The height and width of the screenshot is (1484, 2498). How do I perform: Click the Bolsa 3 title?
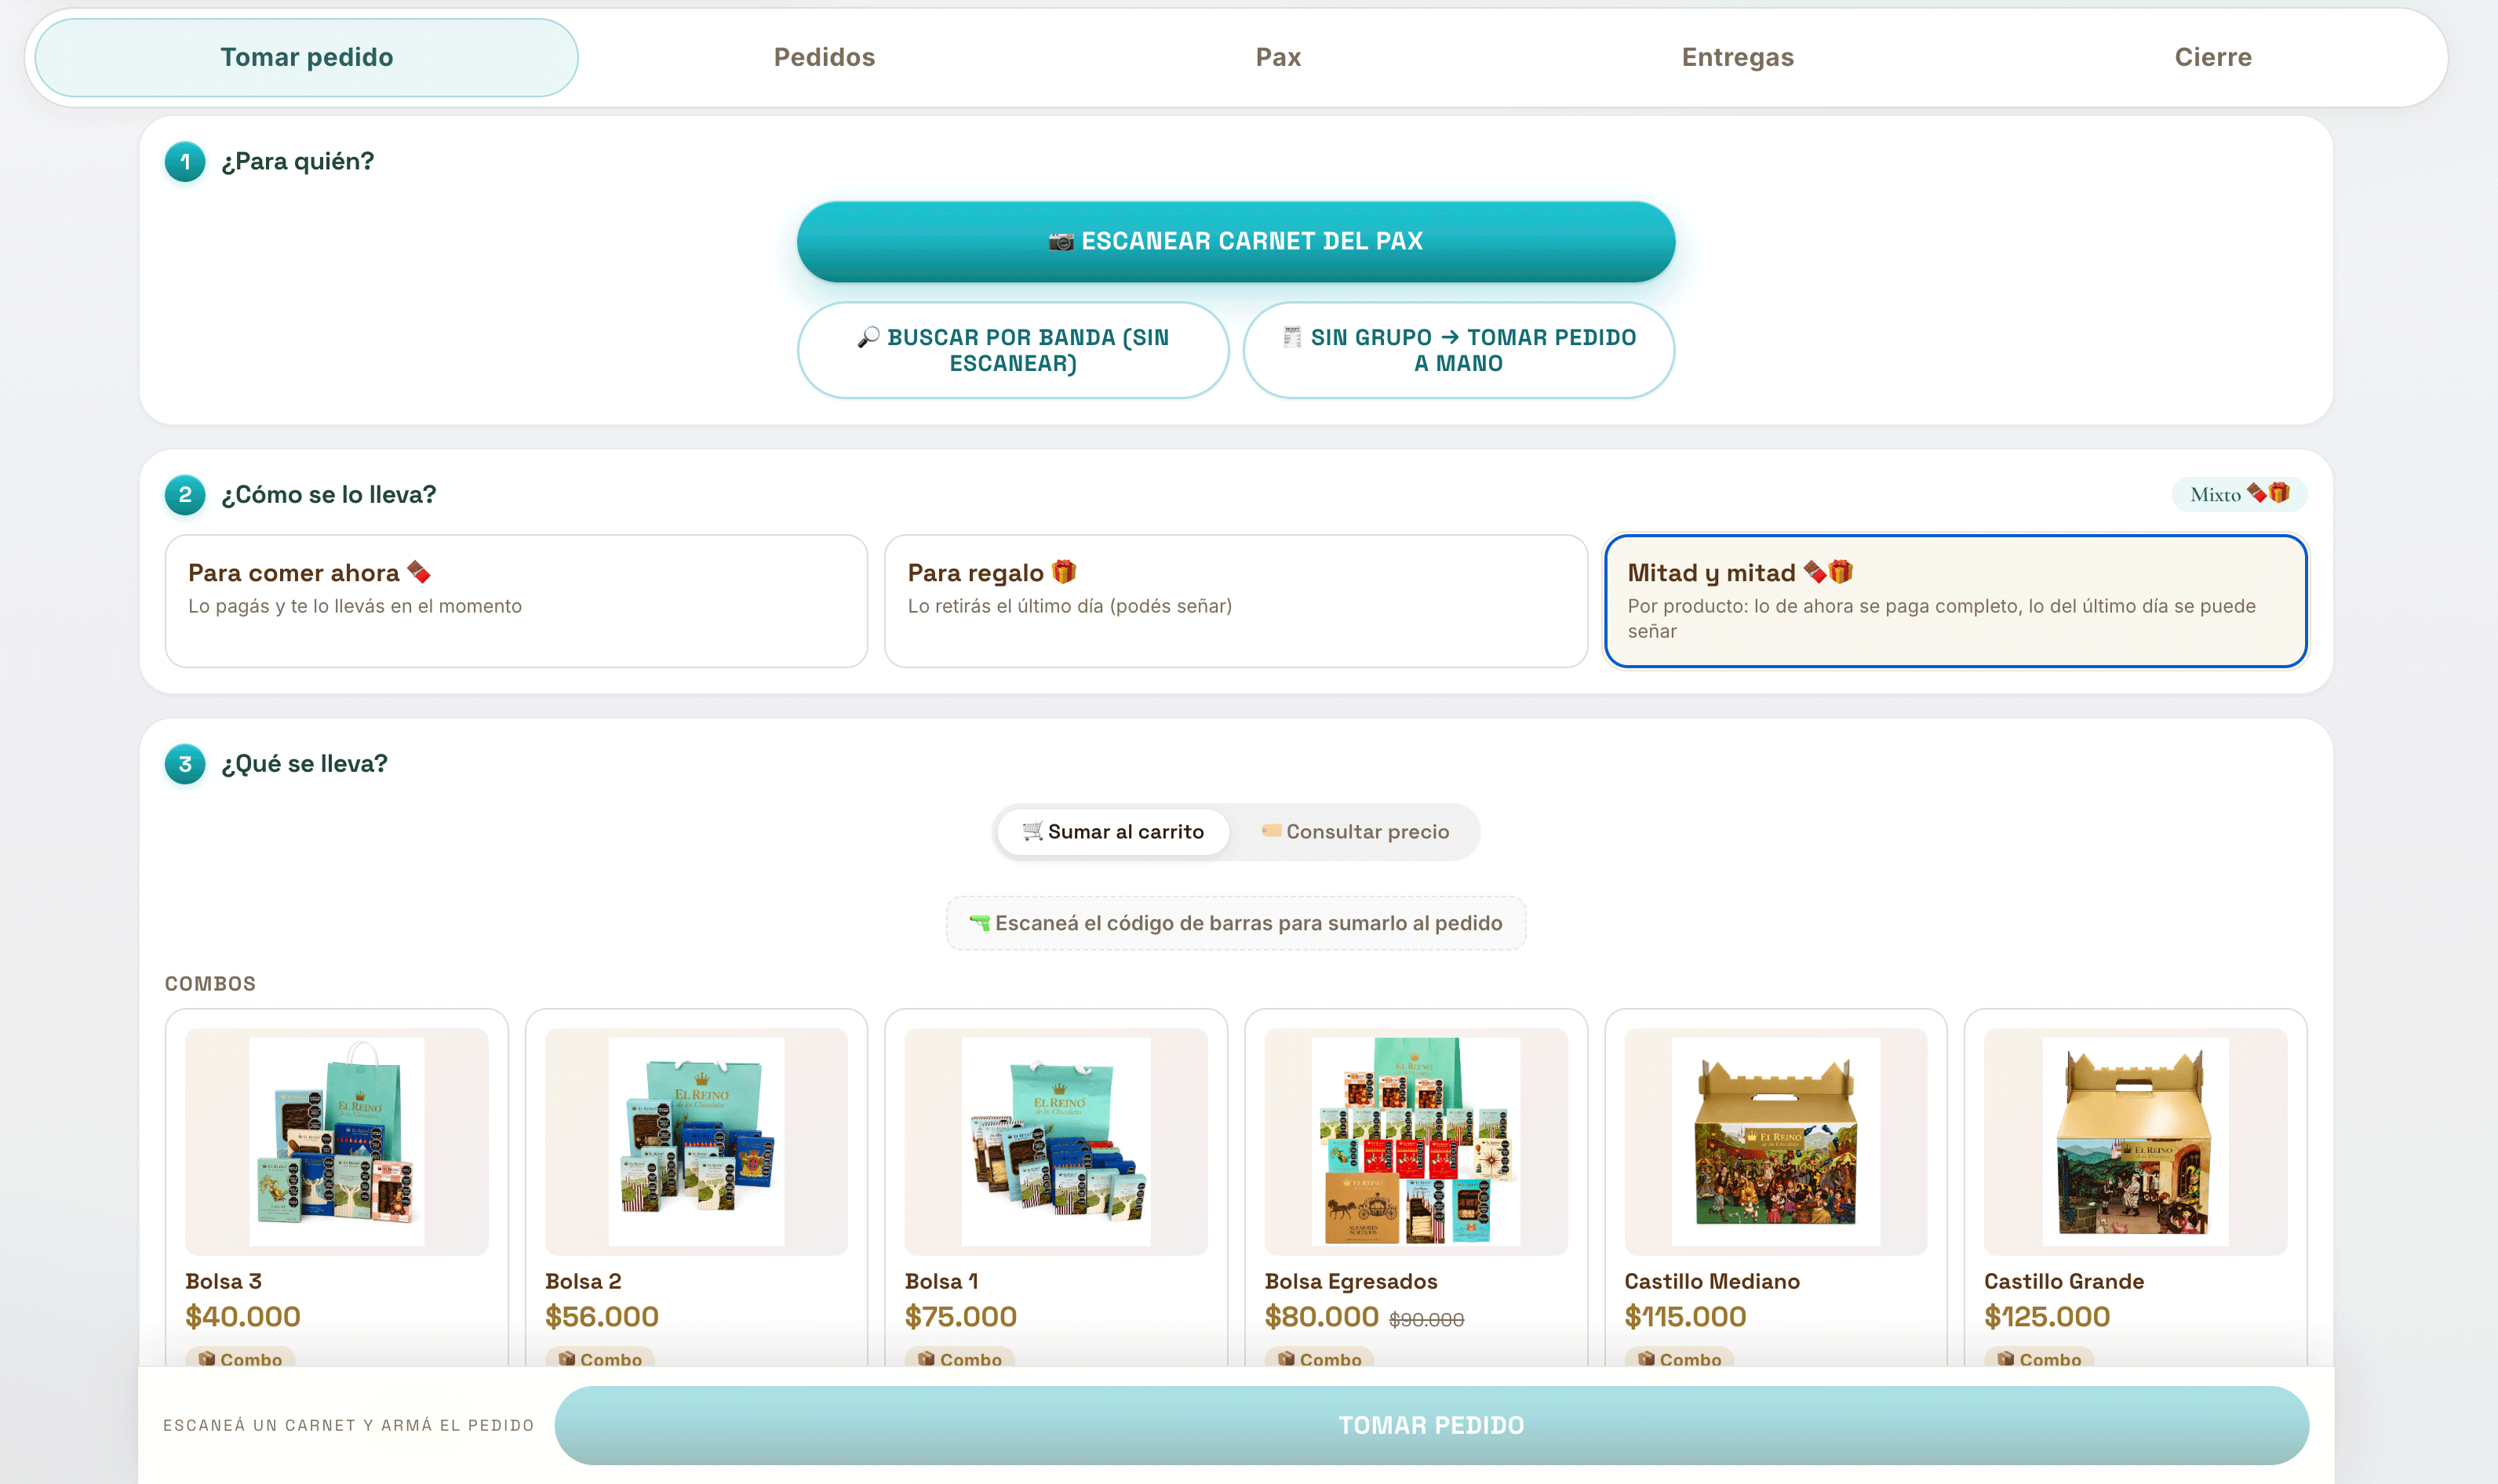coord(224,1281)
